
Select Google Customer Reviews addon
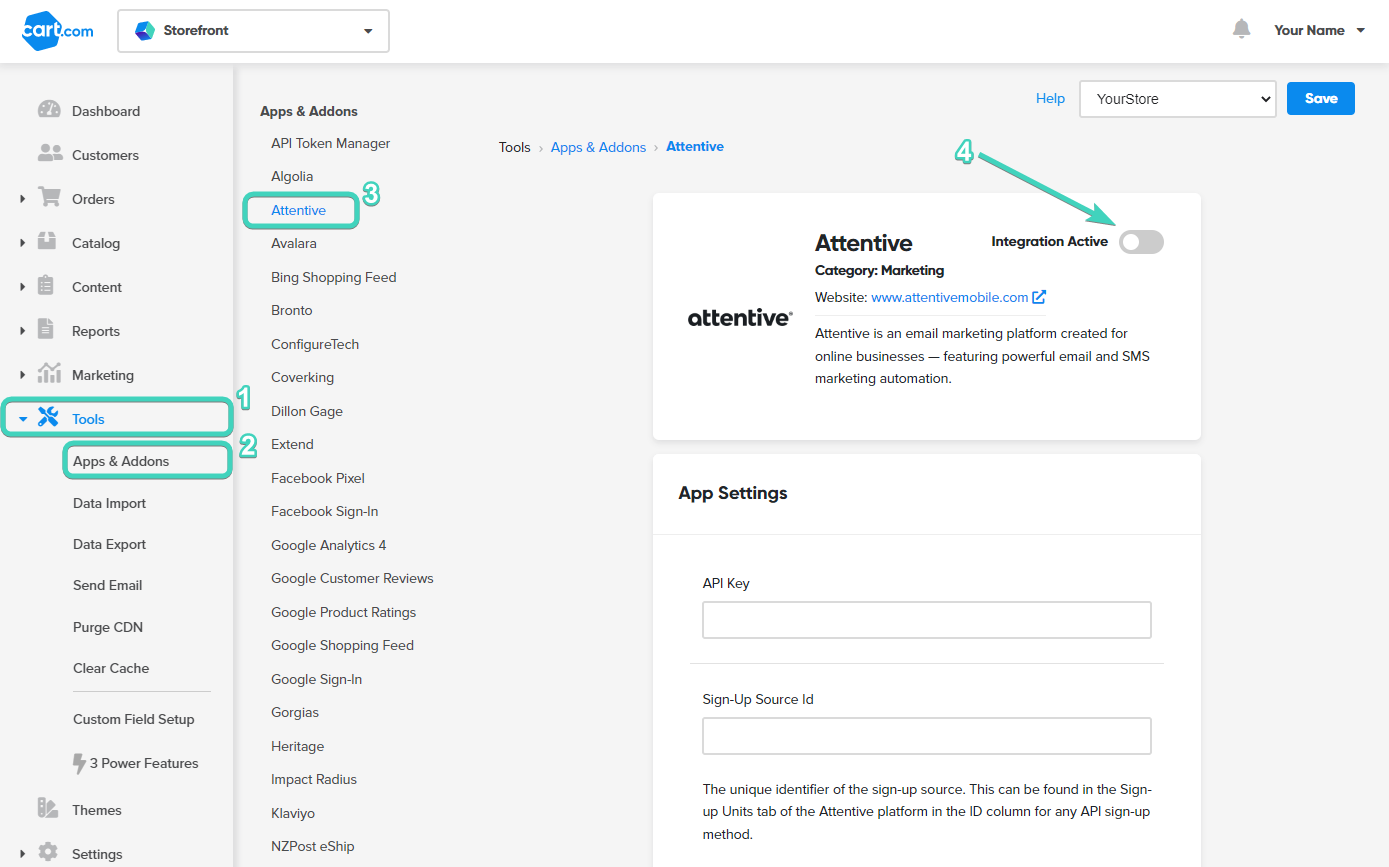(x=352, y=578)
